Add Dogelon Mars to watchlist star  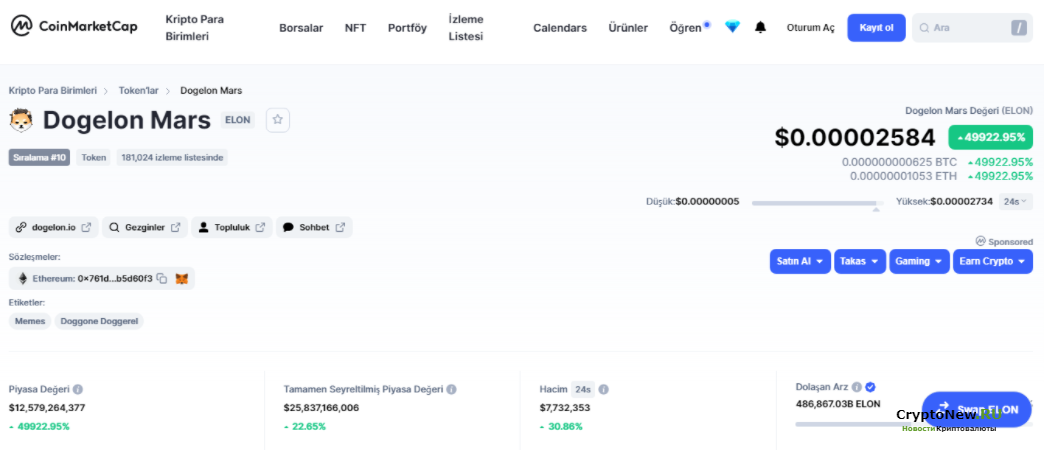(278, 120)
